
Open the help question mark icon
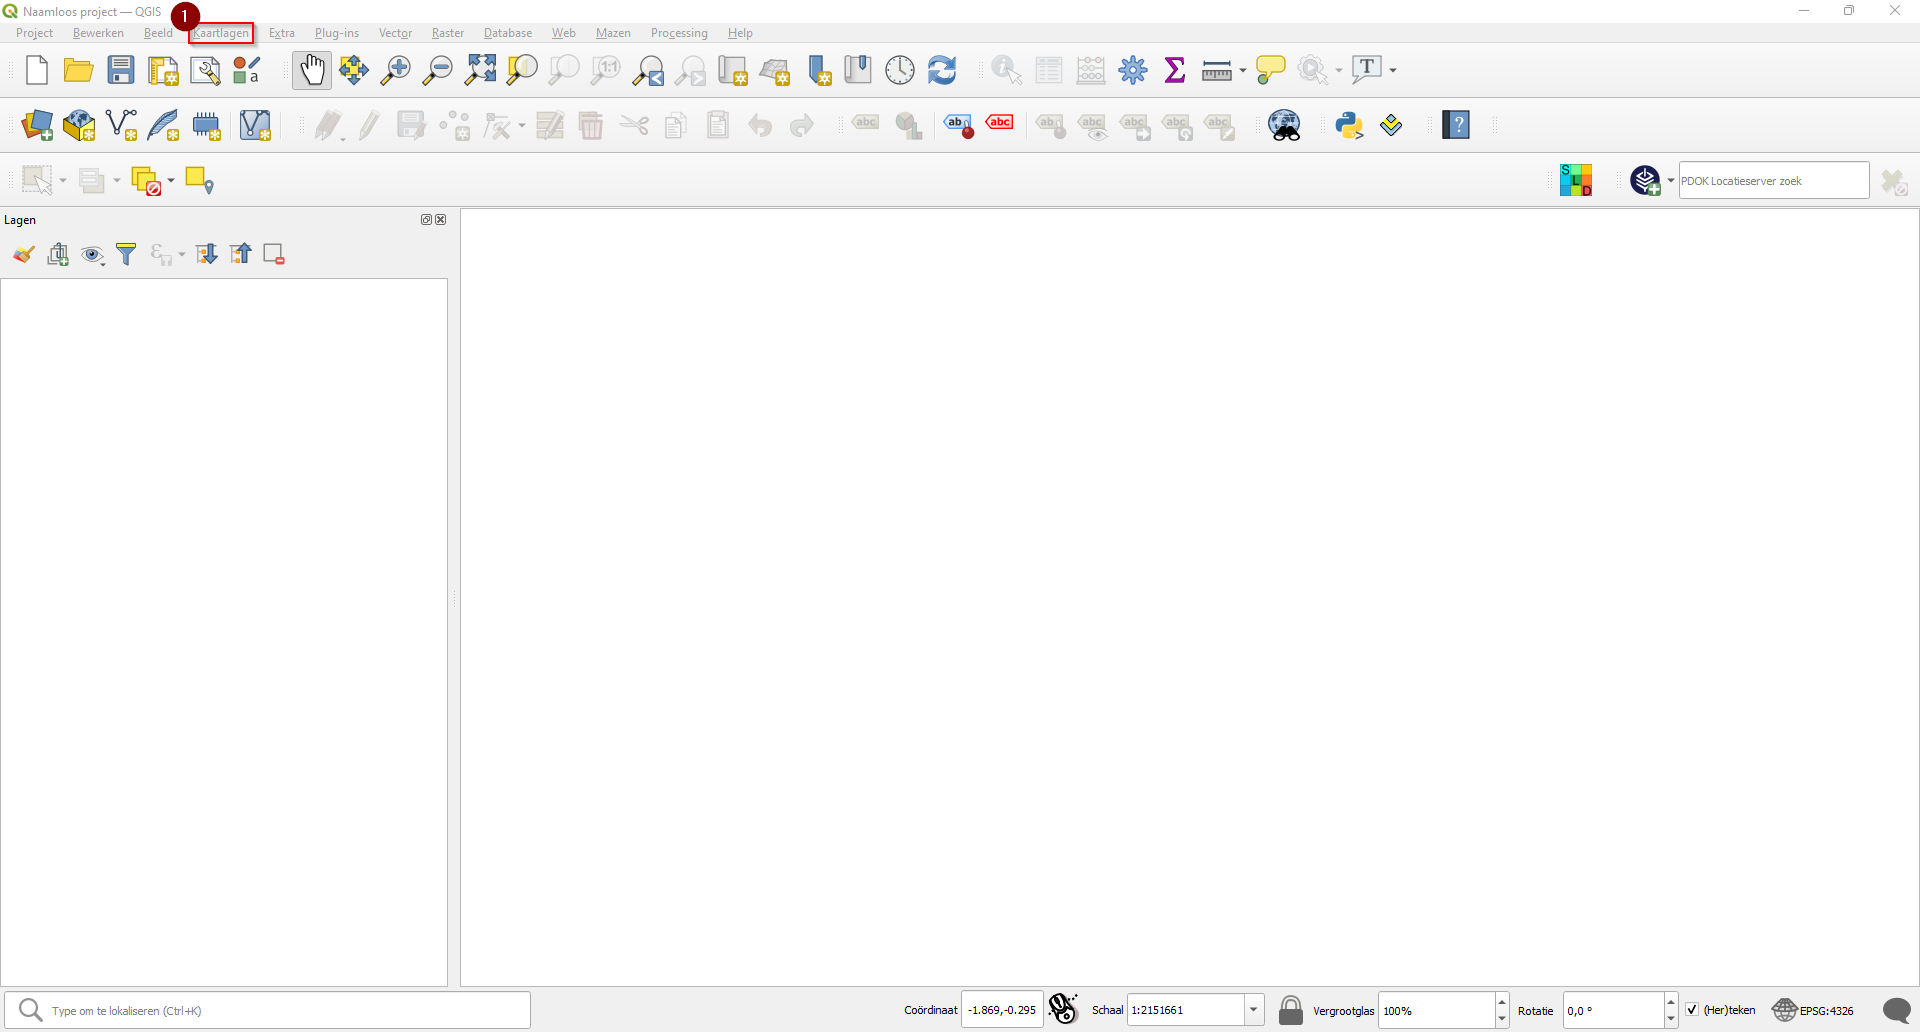(1456, 125)
